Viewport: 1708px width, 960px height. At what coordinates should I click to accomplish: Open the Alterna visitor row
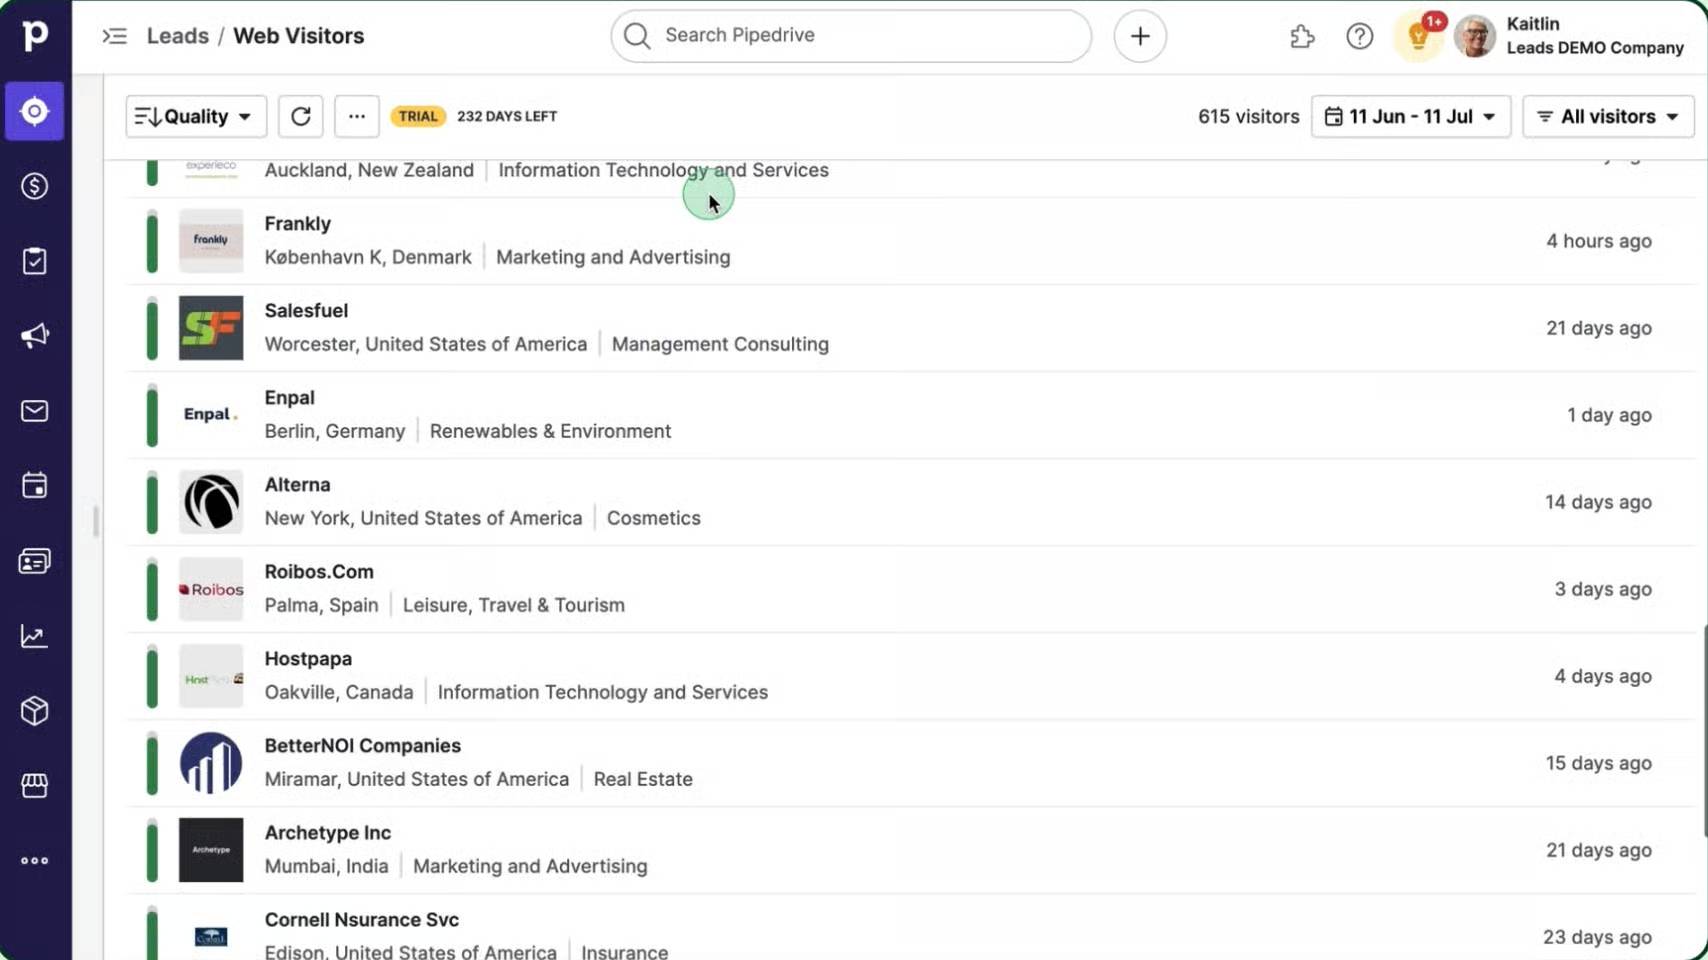point(911,502)
